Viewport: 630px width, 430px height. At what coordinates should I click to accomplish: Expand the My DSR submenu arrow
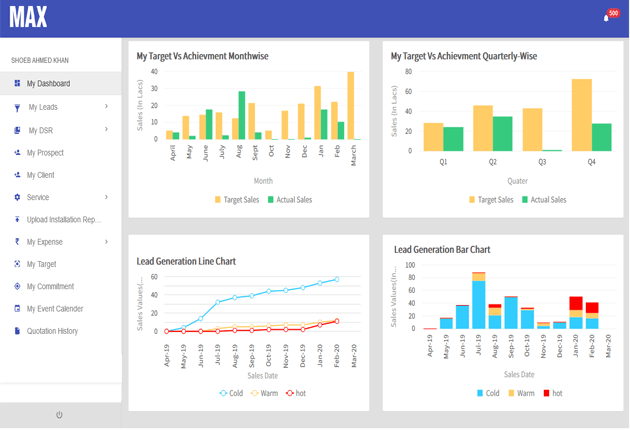107,129
